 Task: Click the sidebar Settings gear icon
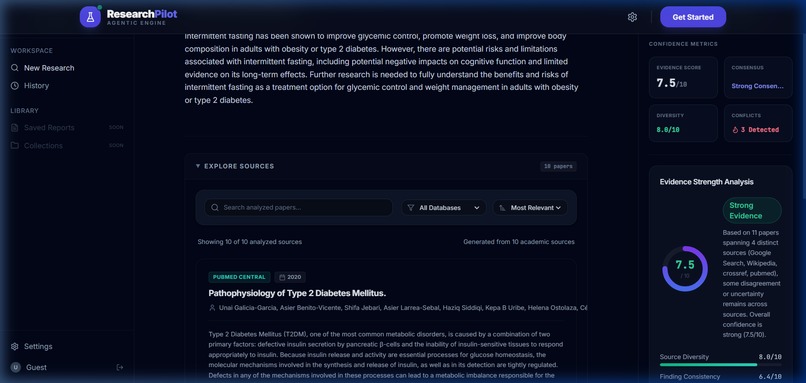[x=15, y=346]
